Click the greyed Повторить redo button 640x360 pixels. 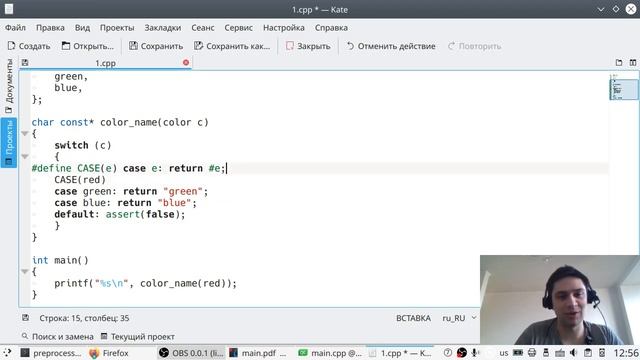474,46
